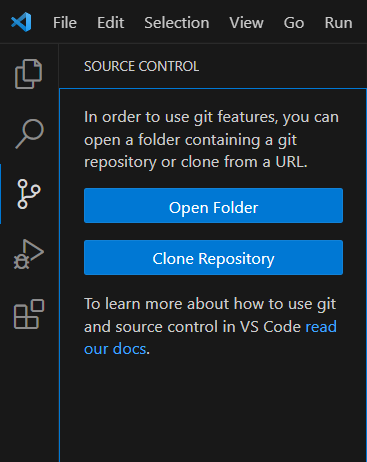Click the Open Folder button
This screenshot has height=462, width=367.
[213, 205]
